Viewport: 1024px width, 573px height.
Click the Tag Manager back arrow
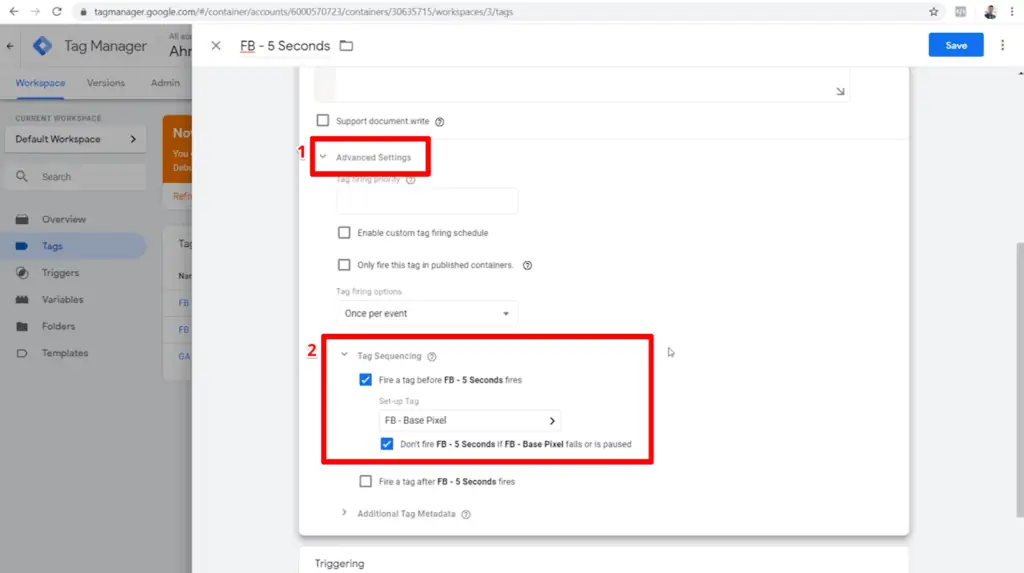tap(10, 46)
